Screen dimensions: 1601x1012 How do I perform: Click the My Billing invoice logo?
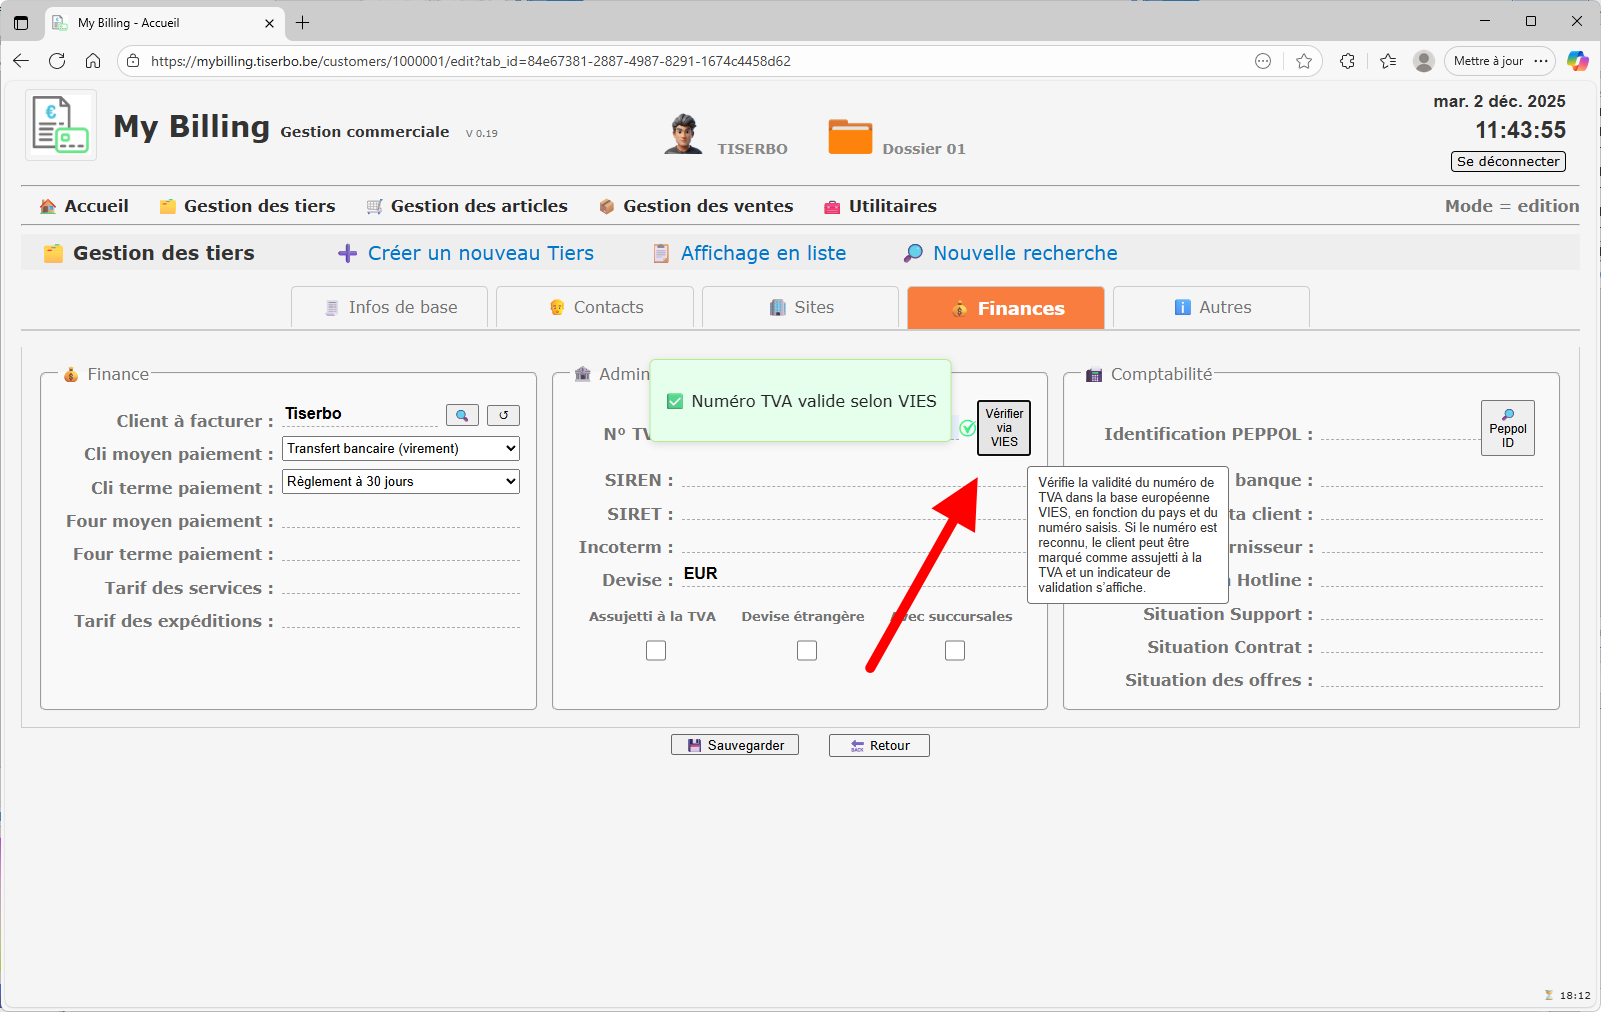pos(61,125)
